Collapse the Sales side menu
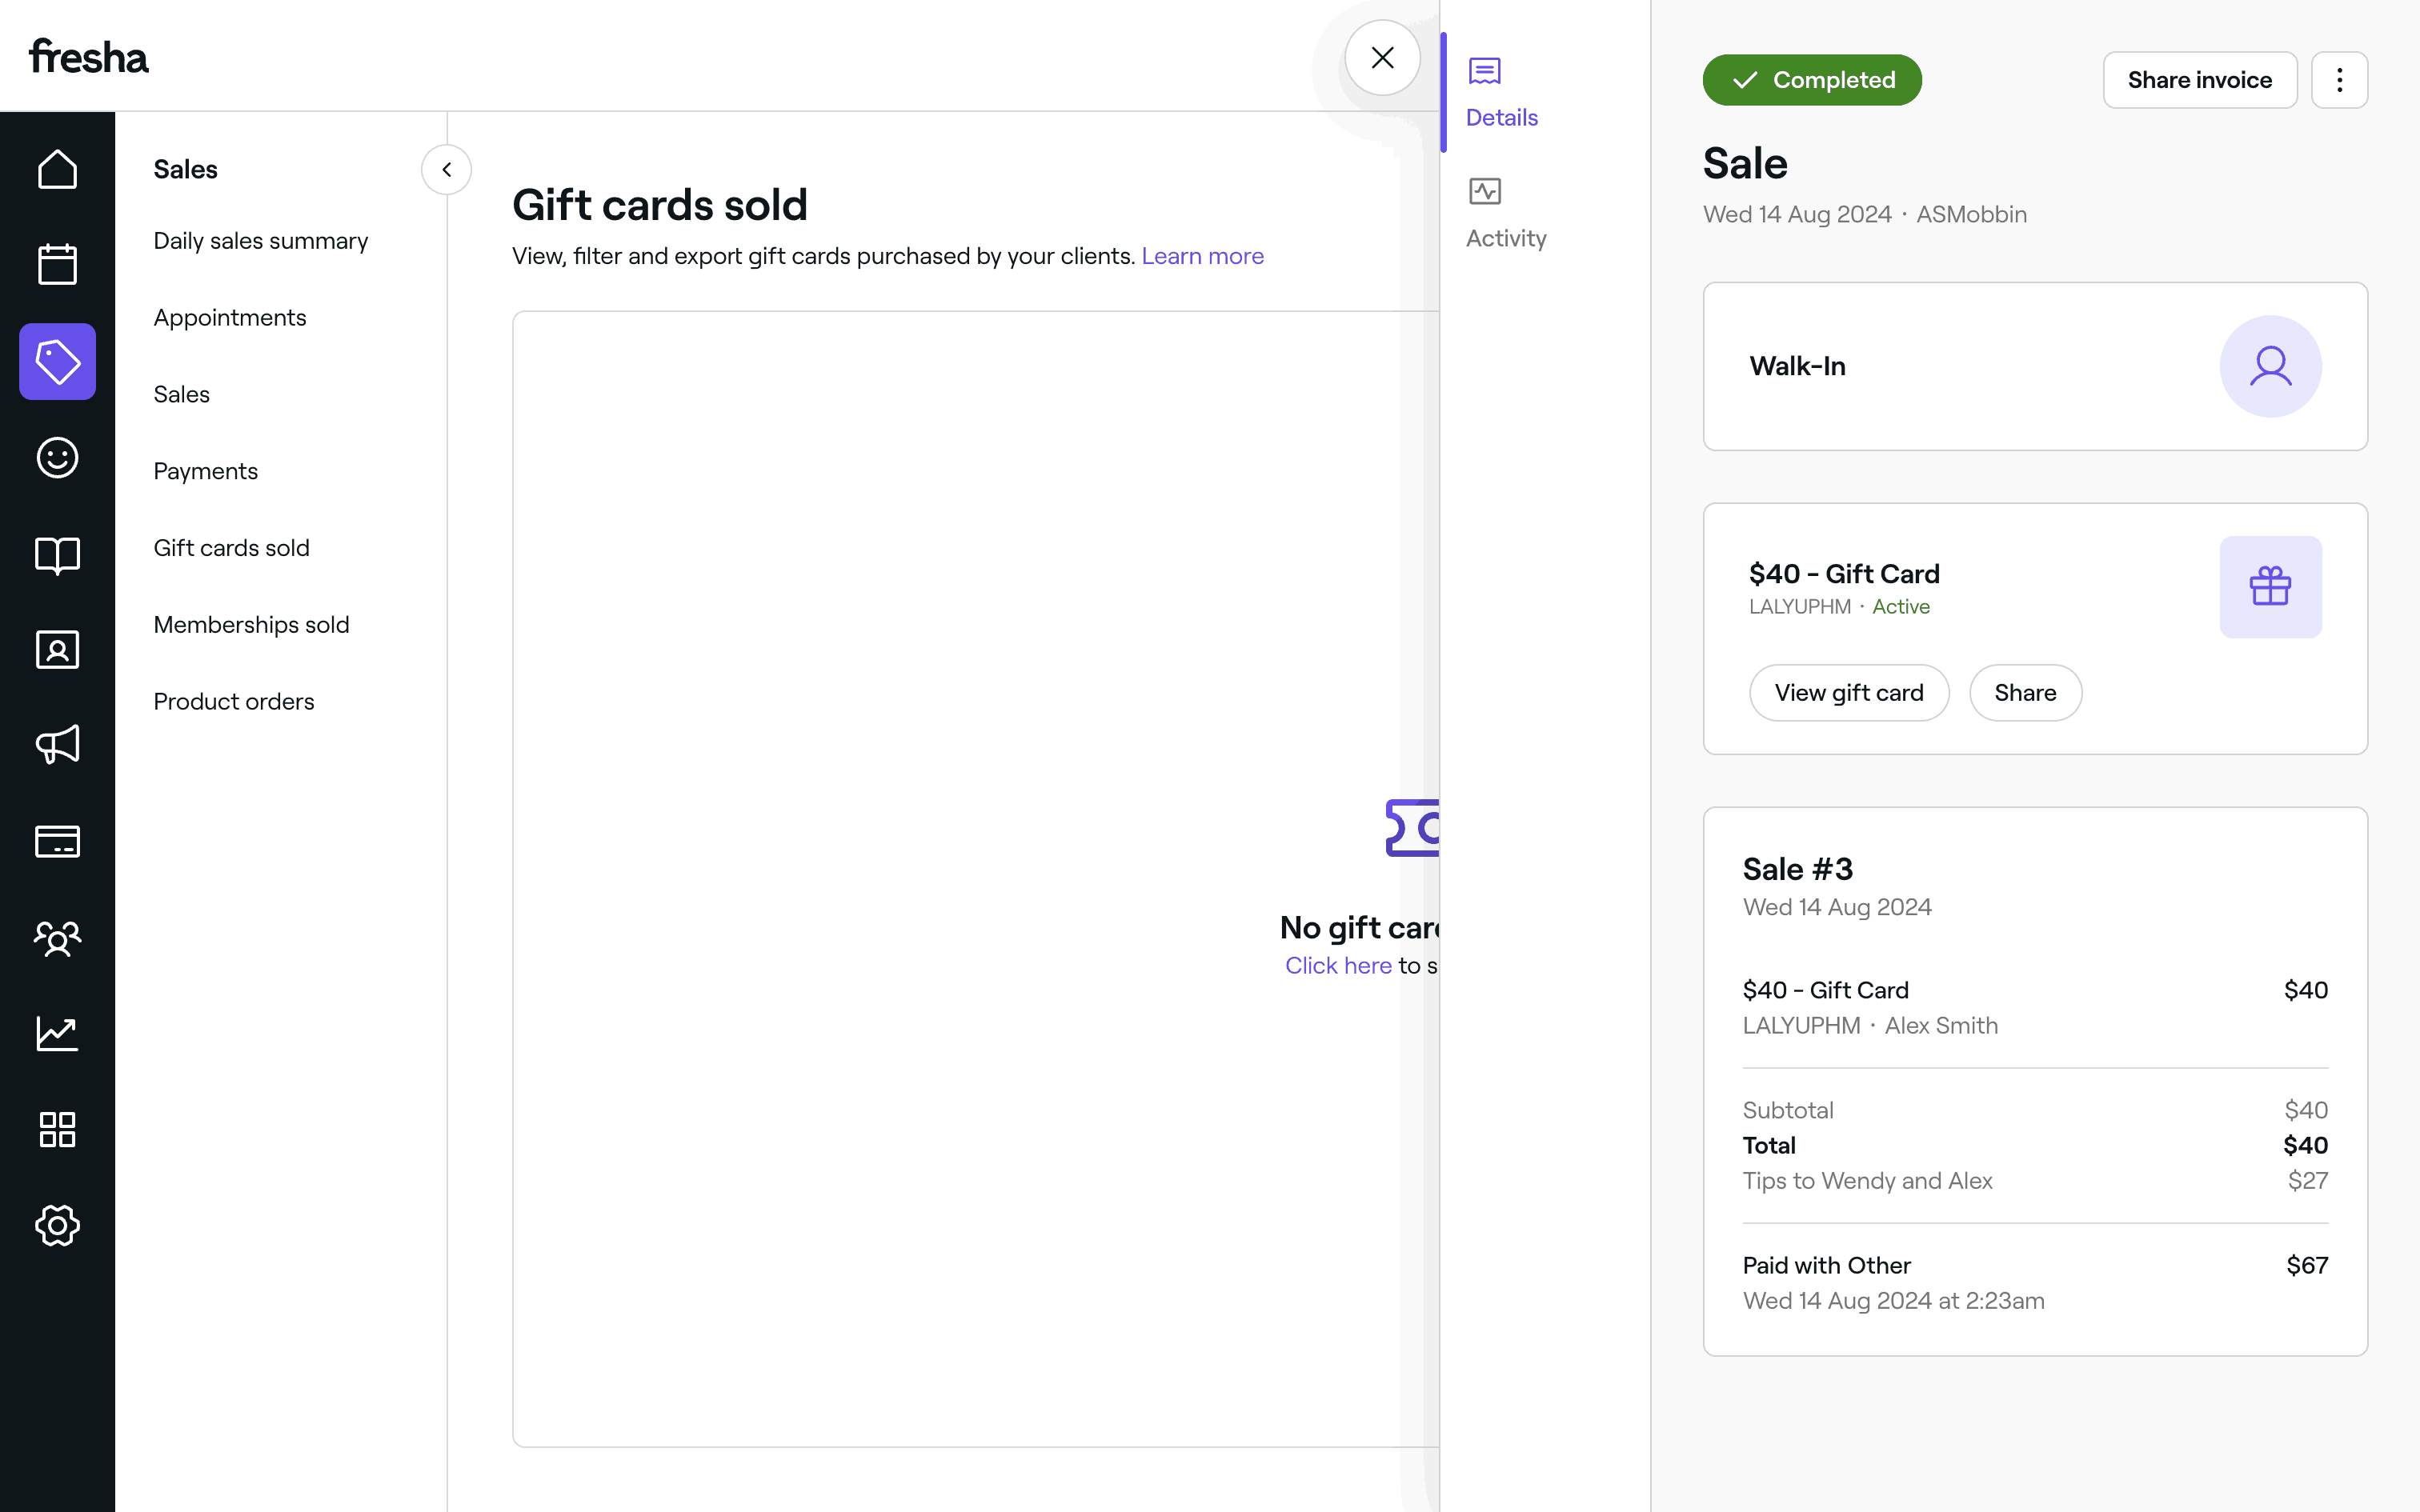Image resolution: width=2420 pixels, height=1512 pixels. (x=446, y=170)
